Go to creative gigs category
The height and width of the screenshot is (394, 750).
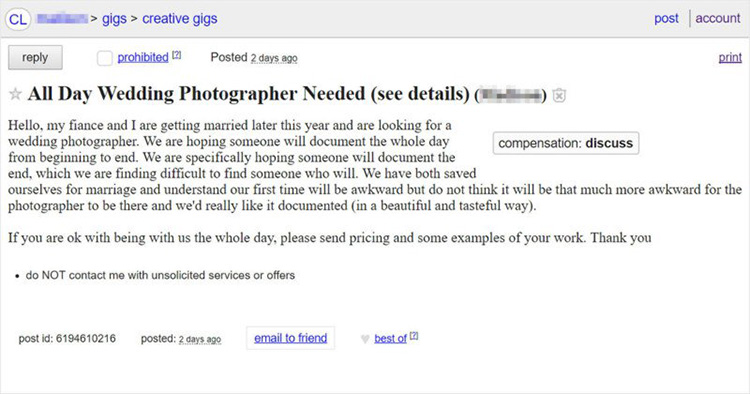(x=179, y=19)
